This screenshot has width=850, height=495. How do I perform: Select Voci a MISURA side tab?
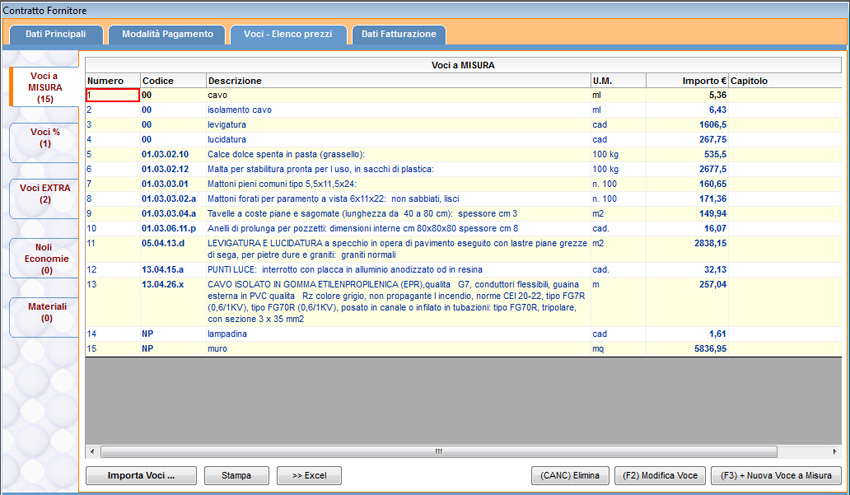44,87
